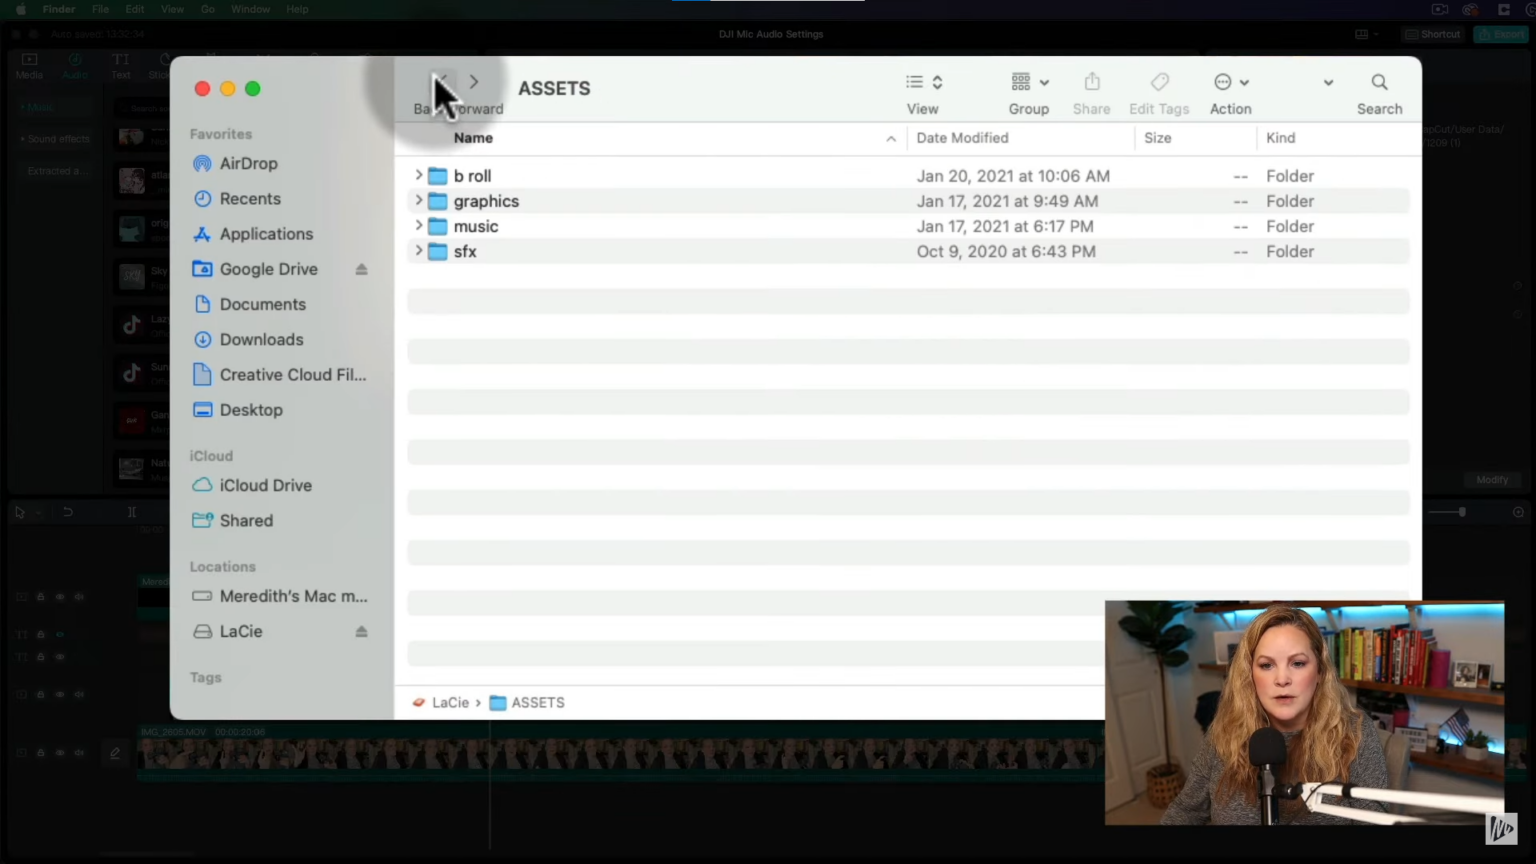Select AirDrop in the Favorites sidebar
Viewport: 1536px width, 864px height.
coord(248,163)
